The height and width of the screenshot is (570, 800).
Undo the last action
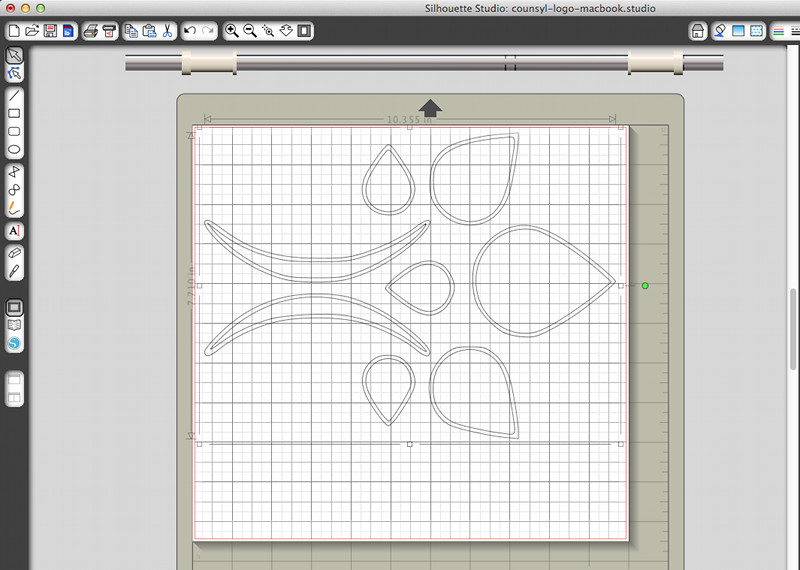click(x=190, y=31)
